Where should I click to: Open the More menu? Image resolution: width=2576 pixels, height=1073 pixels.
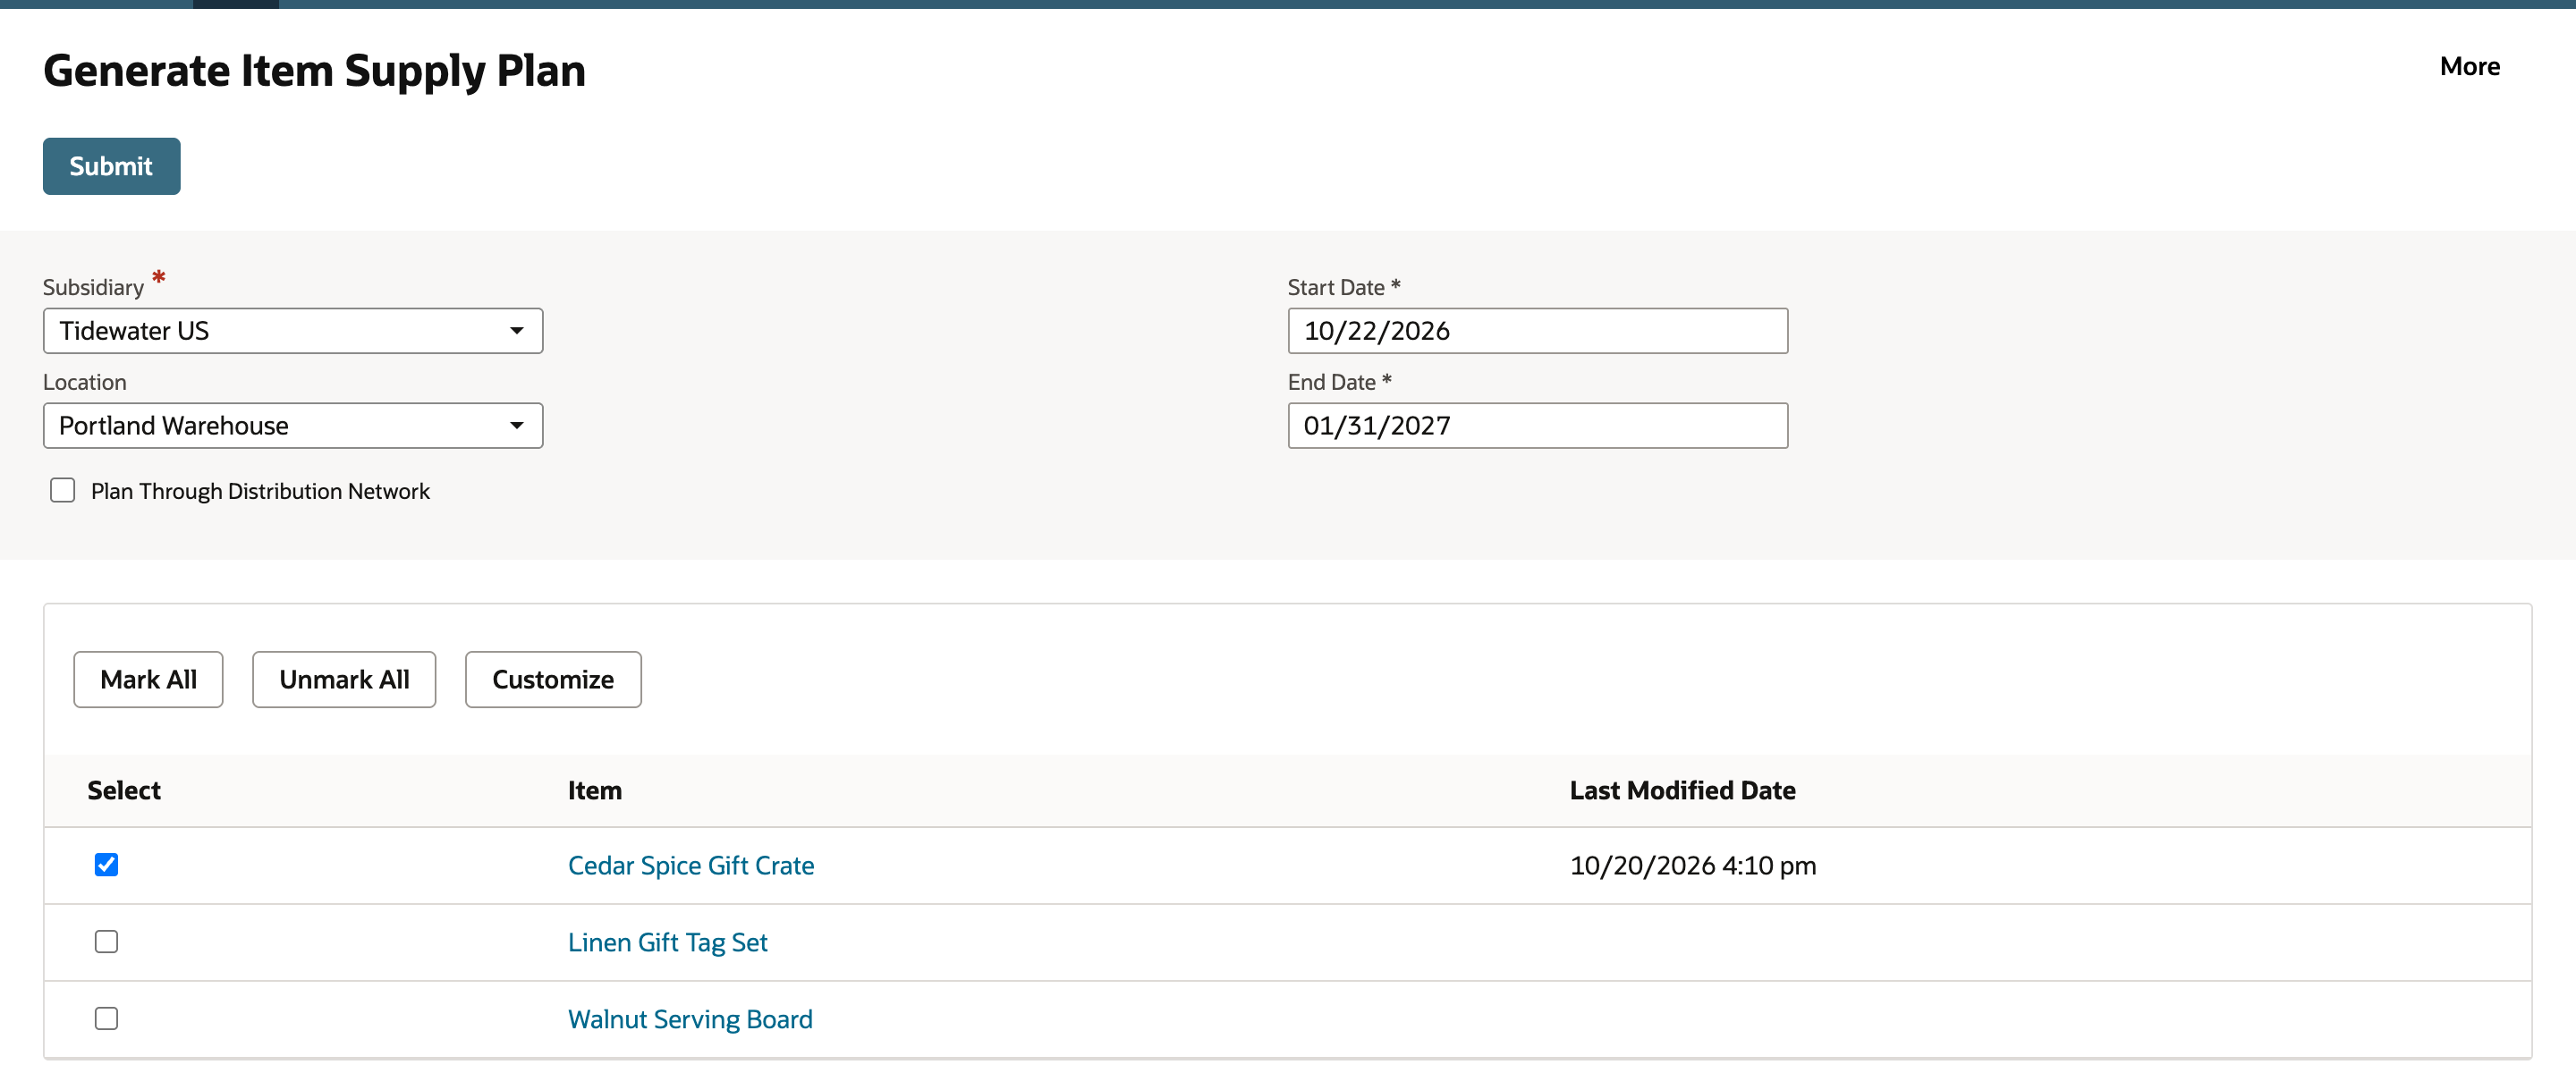click(x=2469, y=66)
